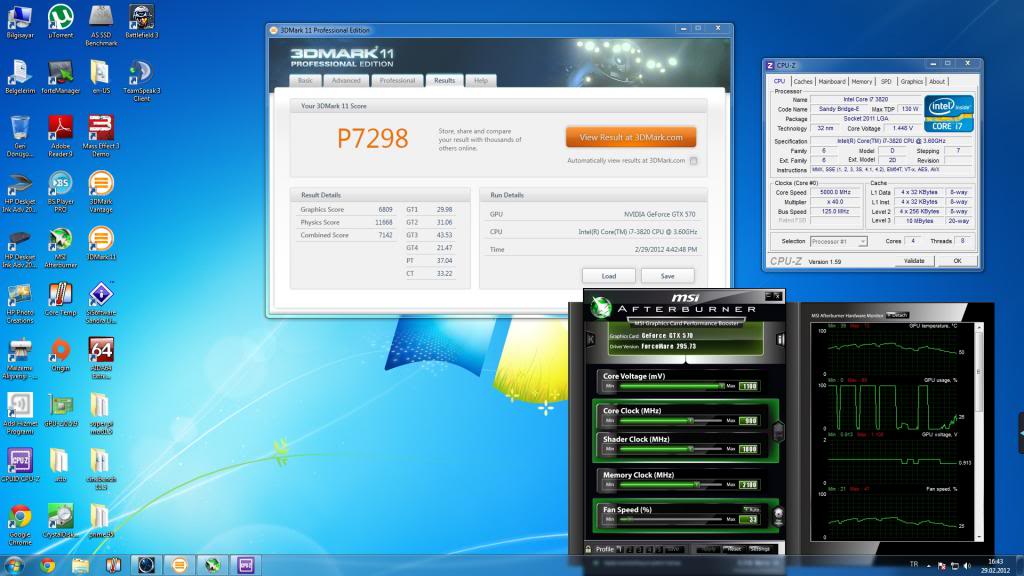1024x576 pixels.
Task: Click the Afterburner 'K' Kombustor side button
Action: (590, 339)
